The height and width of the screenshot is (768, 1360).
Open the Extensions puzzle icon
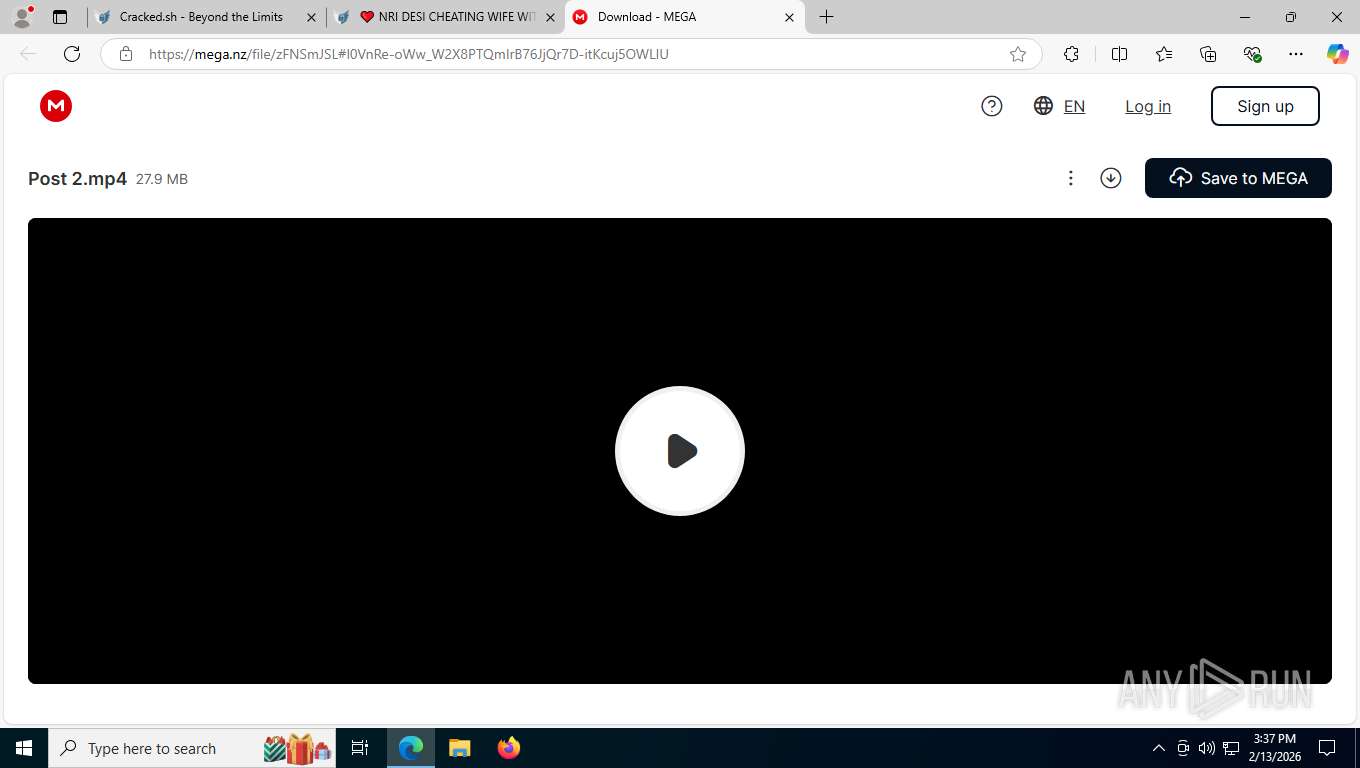(x=1071, y=54)
